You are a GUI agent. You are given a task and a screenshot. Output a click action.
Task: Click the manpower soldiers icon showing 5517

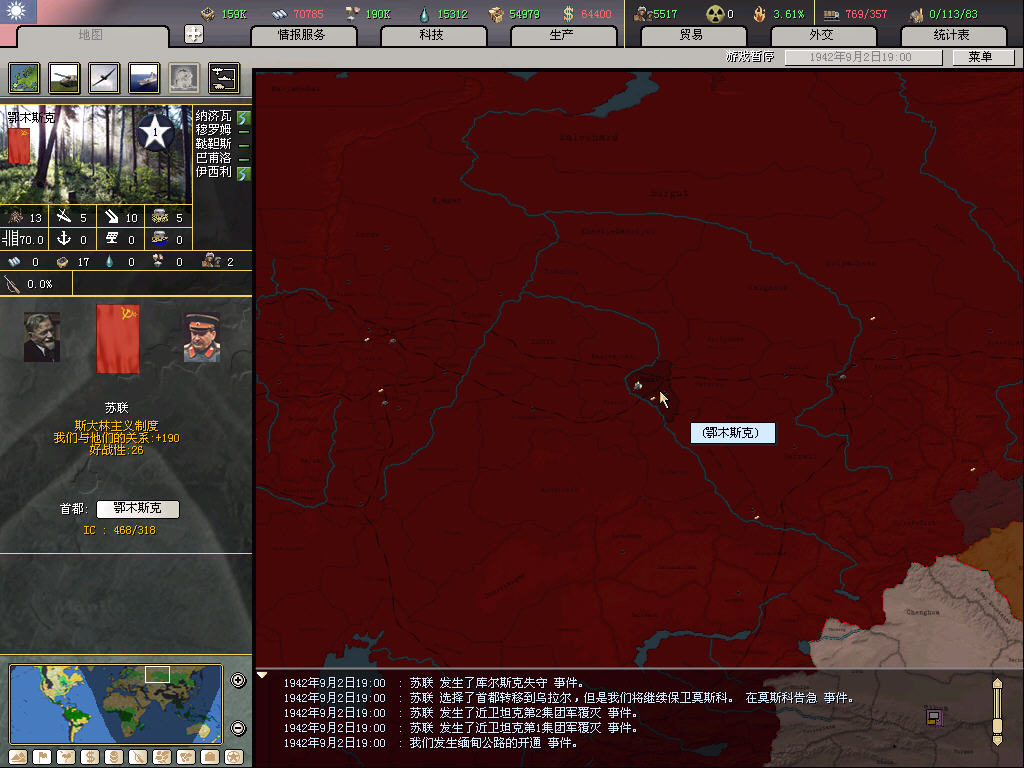click(643, 14)
